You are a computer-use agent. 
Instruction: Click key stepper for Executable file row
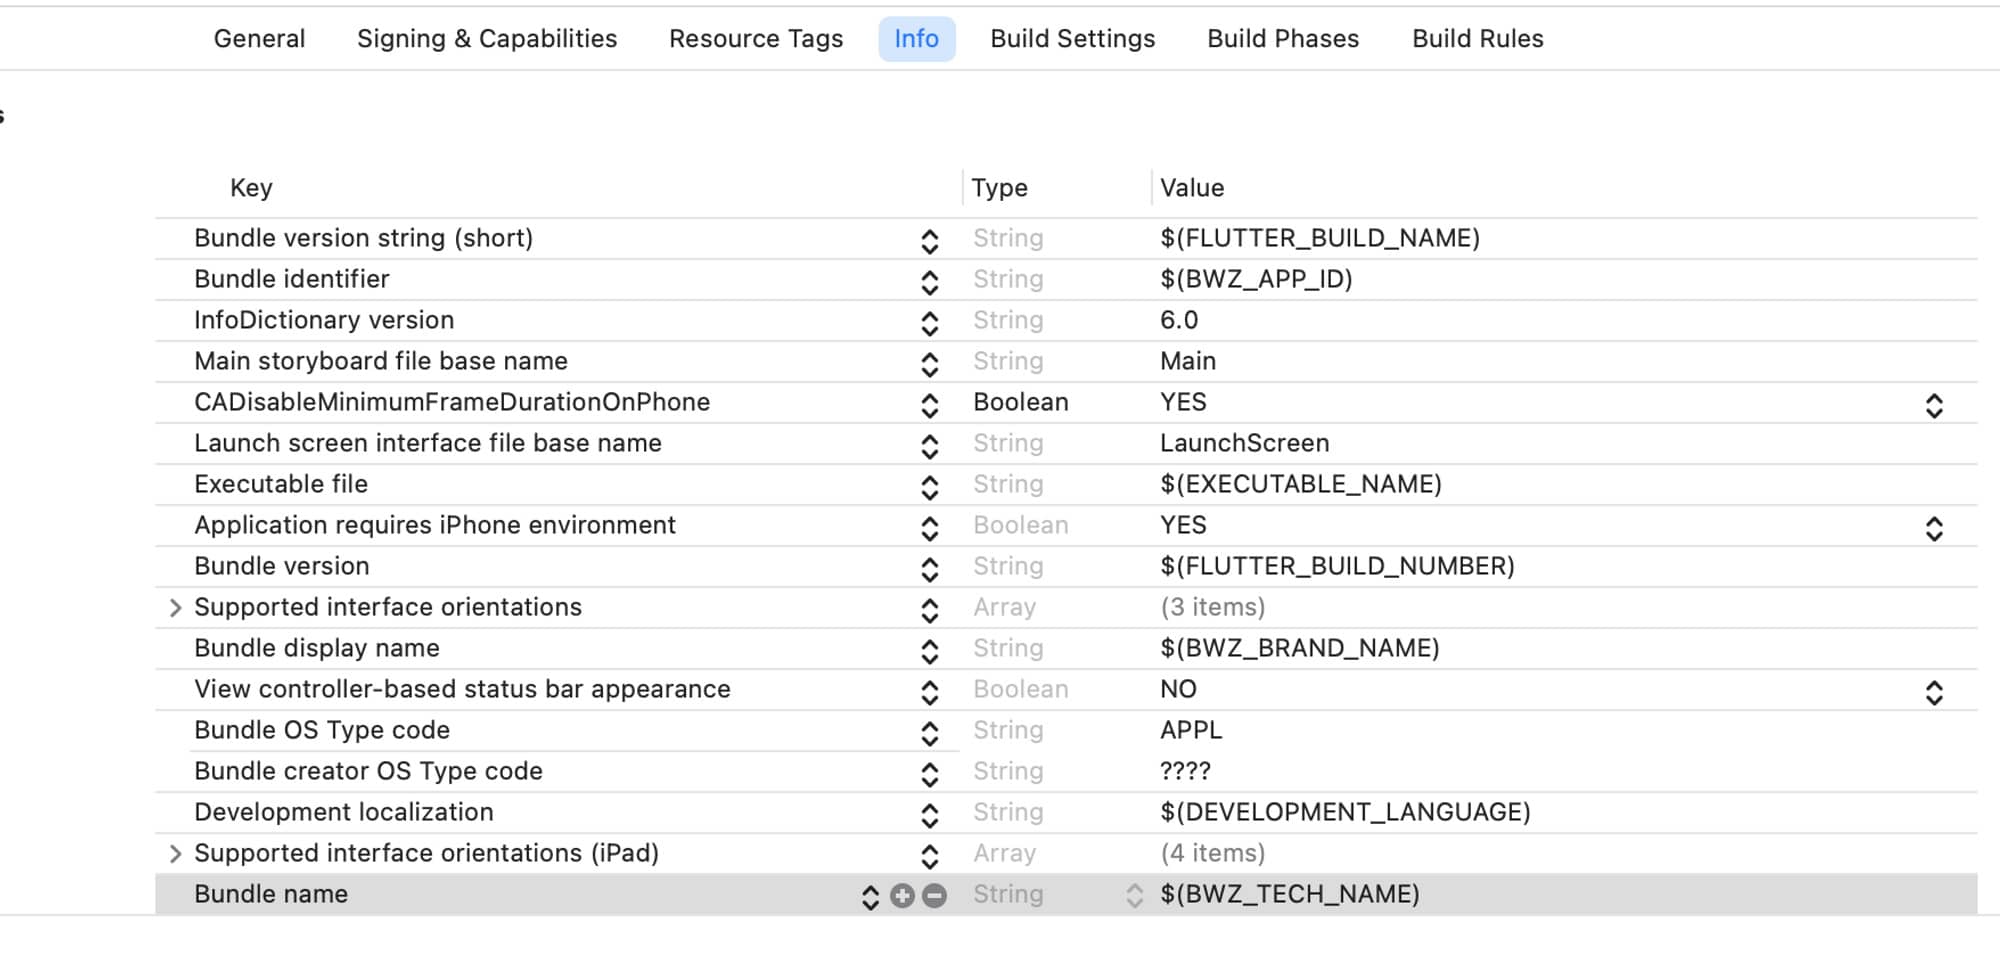(929, 488)
